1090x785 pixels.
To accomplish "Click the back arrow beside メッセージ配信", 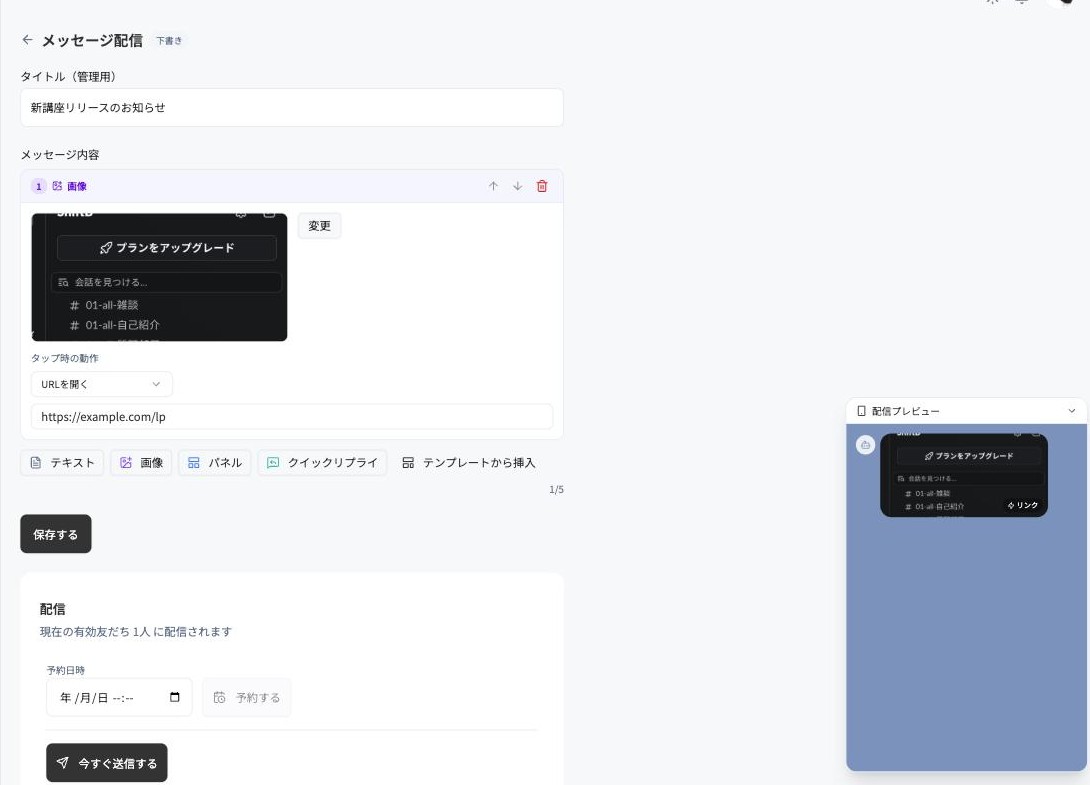I will [27, 40].
